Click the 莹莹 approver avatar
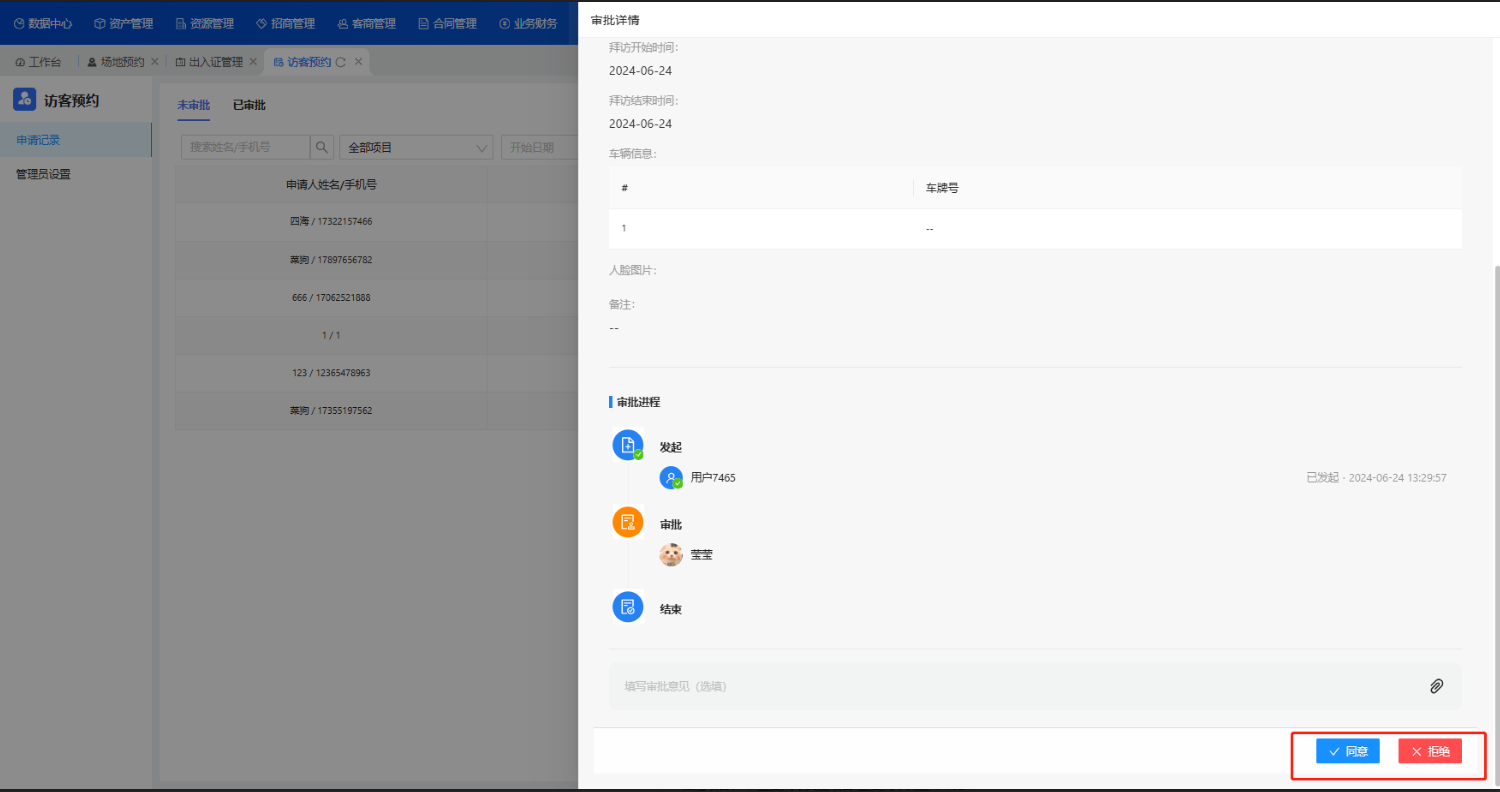 [x=671, y=554]
